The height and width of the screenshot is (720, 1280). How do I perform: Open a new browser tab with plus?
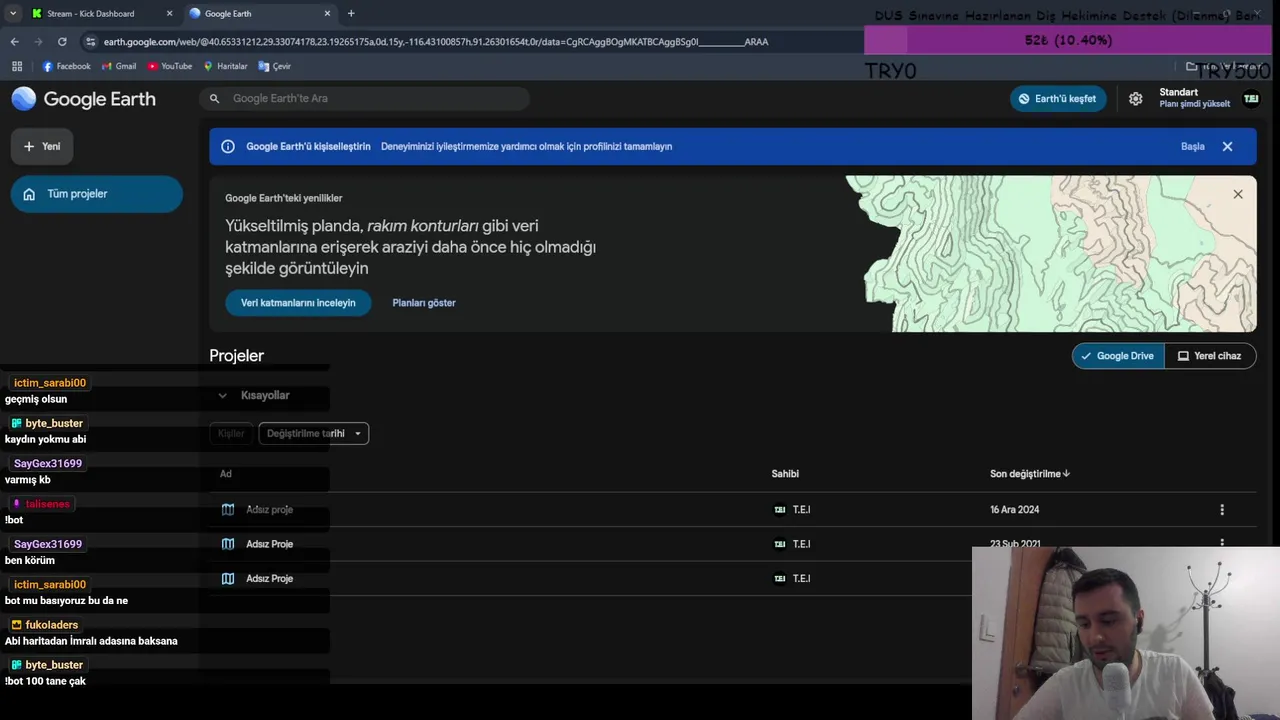pyautogui.click(x=351, y=14)
